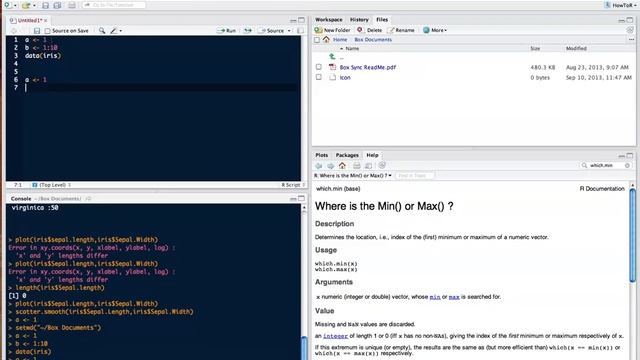Click the print help topic icon
640x360 pixels.
pyautogui.click(x=357, y=165)
